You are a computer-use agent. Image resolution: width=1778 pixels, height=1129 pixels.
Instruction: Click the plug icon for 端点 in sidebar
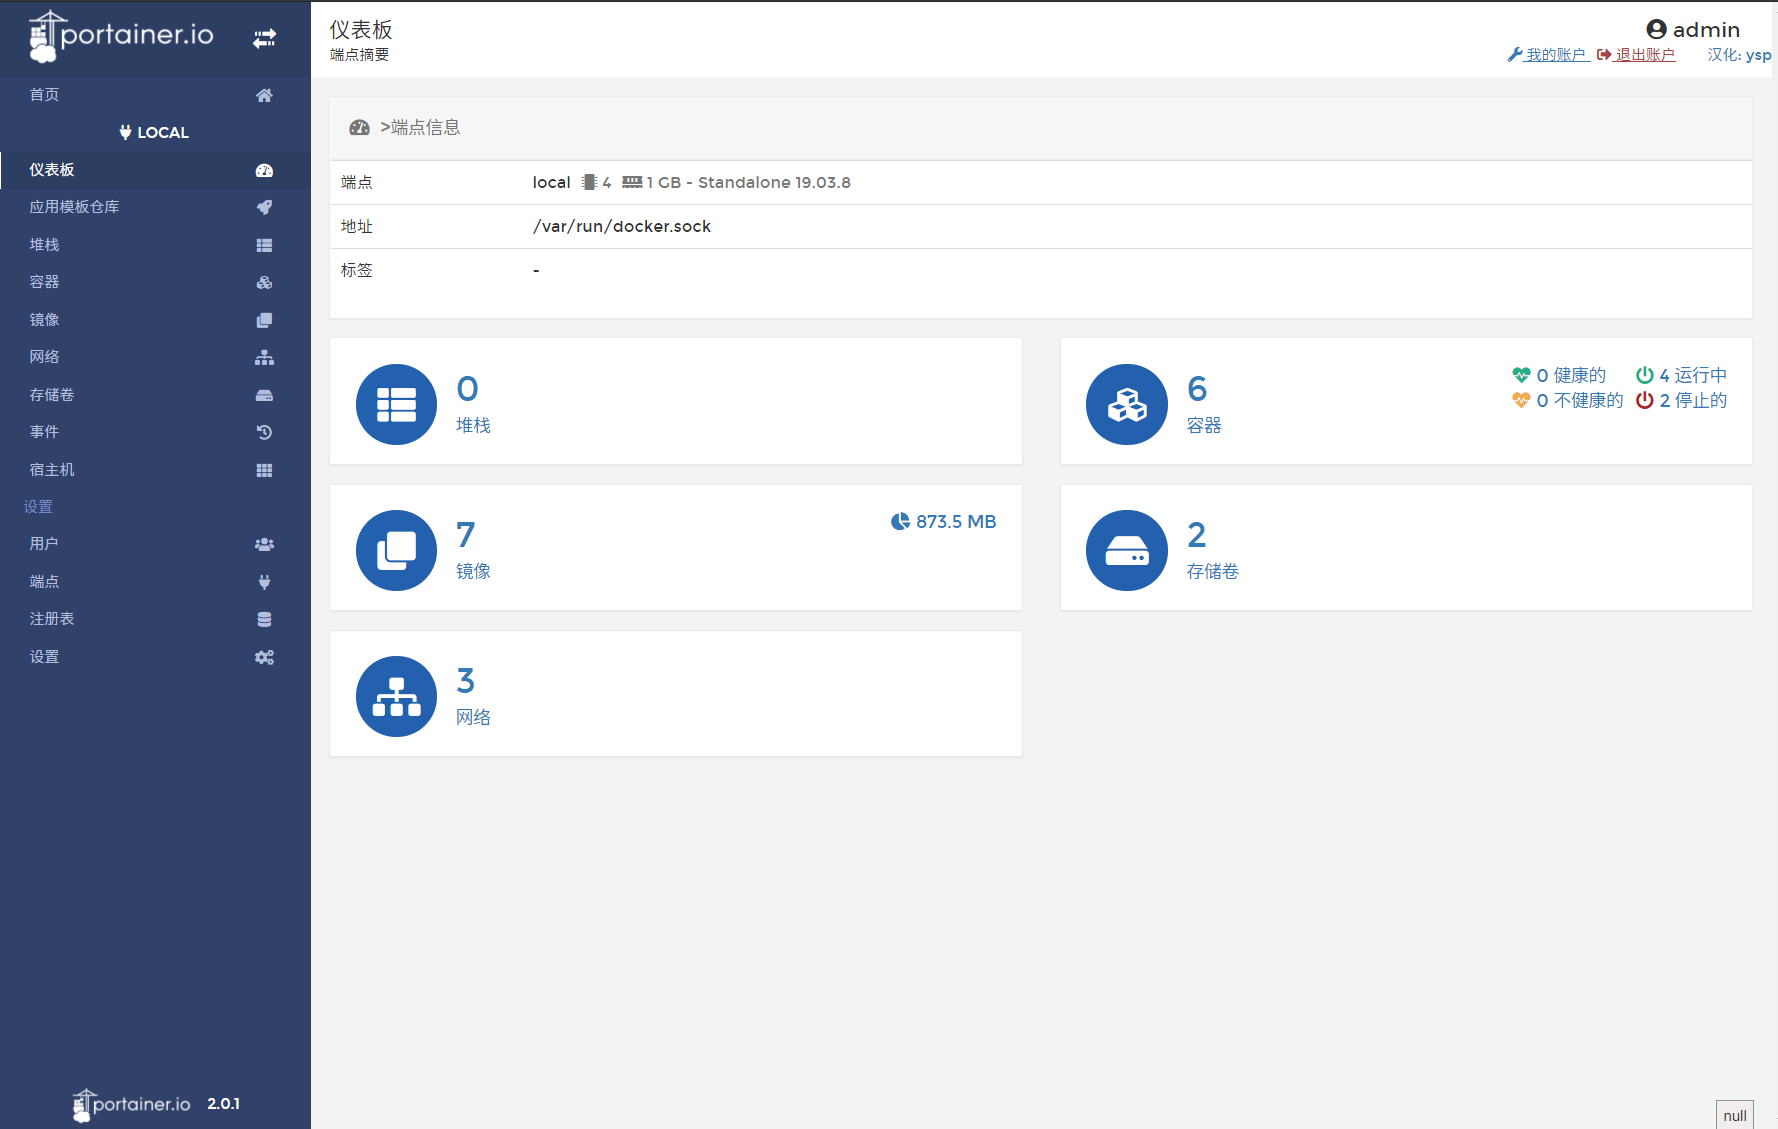click(x=264, y=582)
